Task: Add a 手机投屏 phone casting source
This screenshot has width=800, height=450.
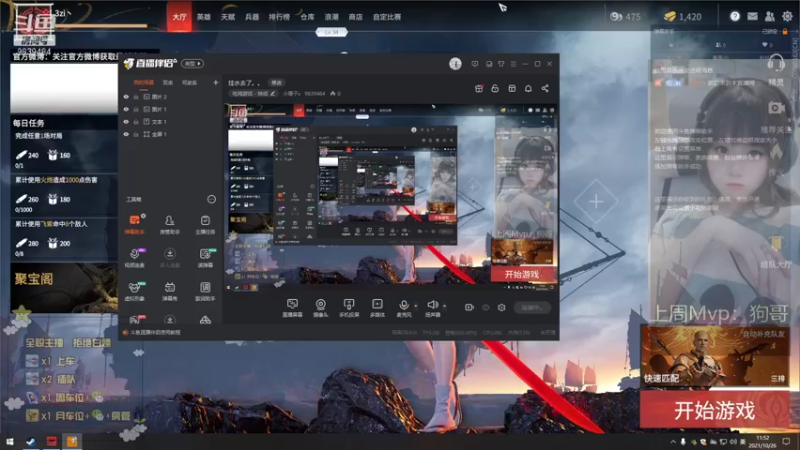Action: [349, 308]
